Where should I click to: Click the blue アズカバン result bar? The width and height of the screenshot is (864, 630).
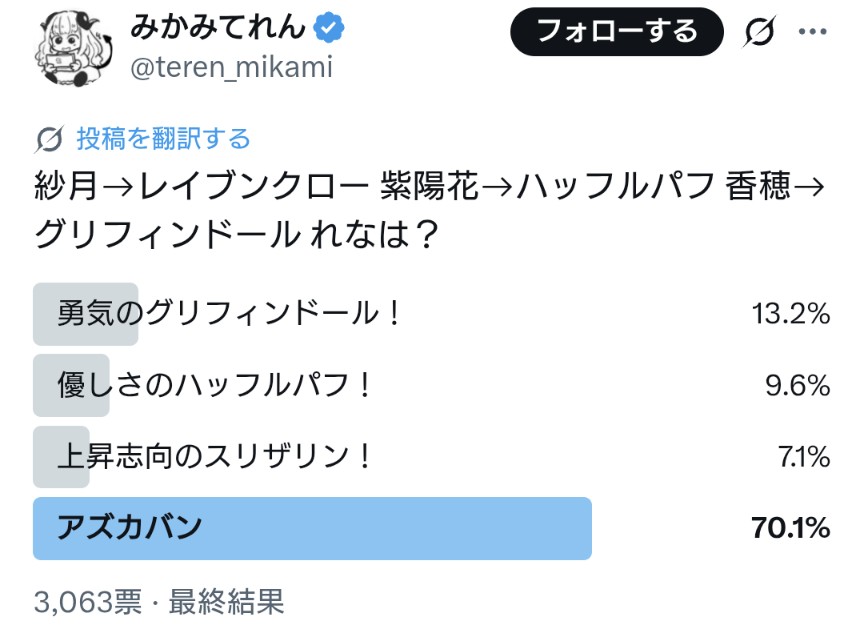[x=312, y=528]
